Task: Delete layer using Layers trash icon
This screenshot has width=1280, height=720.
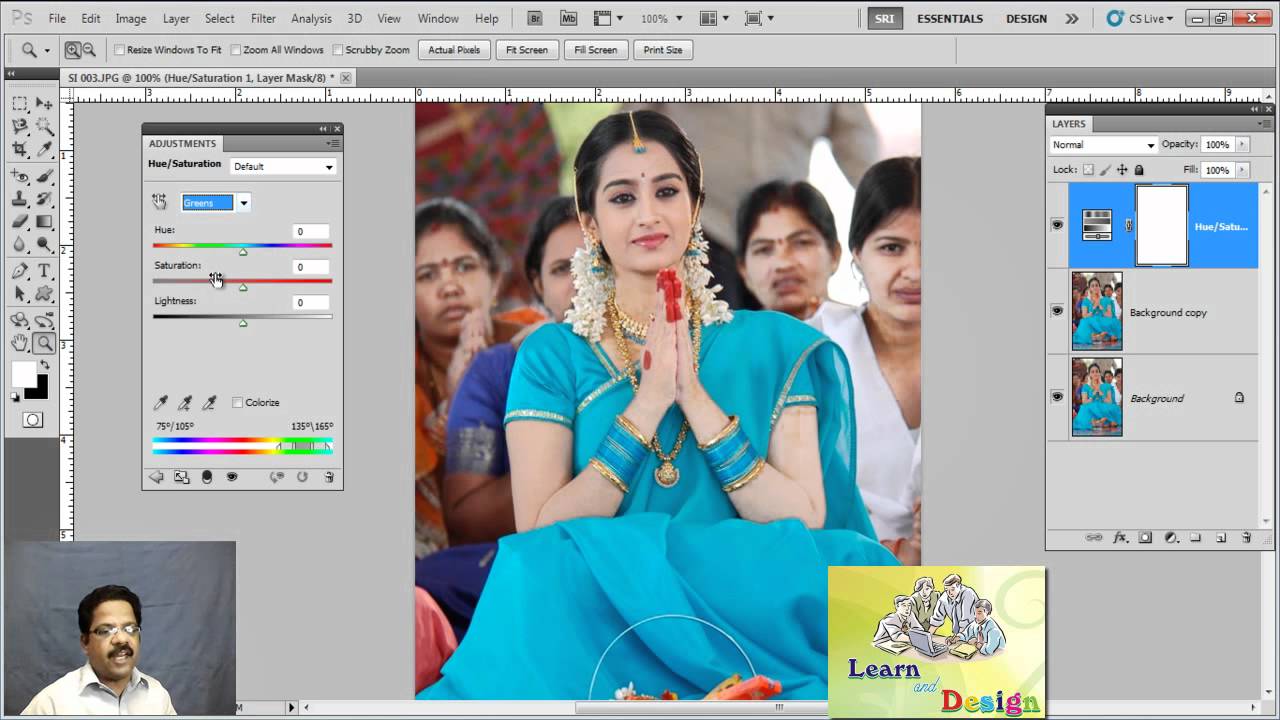Action: pos(1246,538)
